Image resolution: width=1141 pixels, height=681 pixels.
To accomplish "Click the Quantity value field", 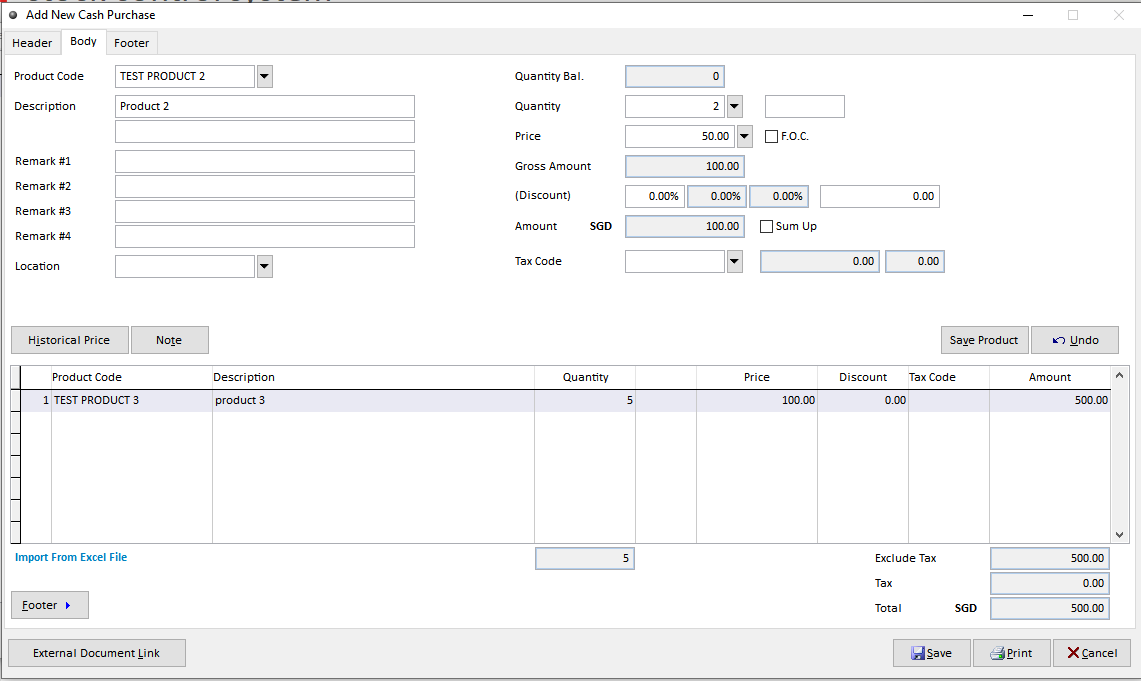I will point(675,106).
